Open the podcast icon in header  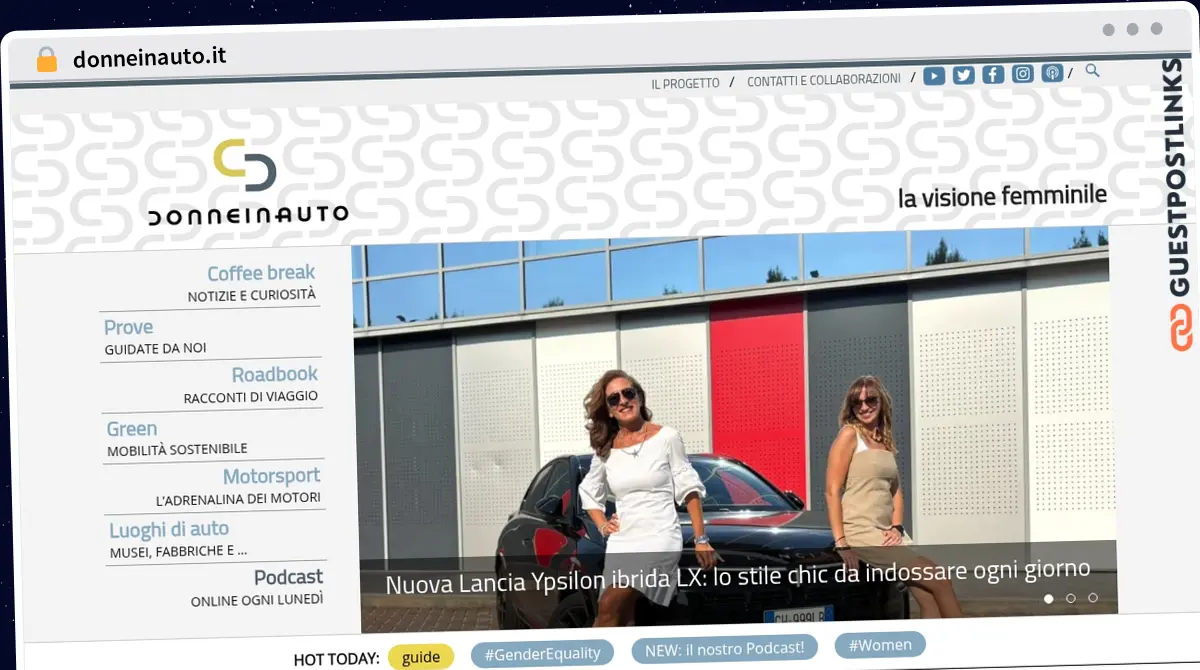coord(1052,73)
